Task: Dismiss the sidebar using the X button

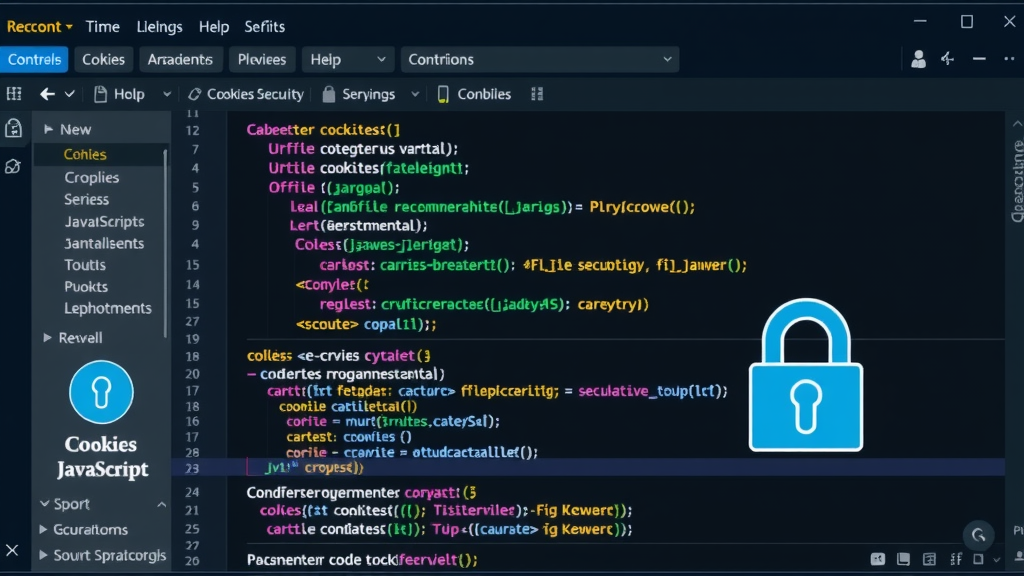Action: (12, 550)
